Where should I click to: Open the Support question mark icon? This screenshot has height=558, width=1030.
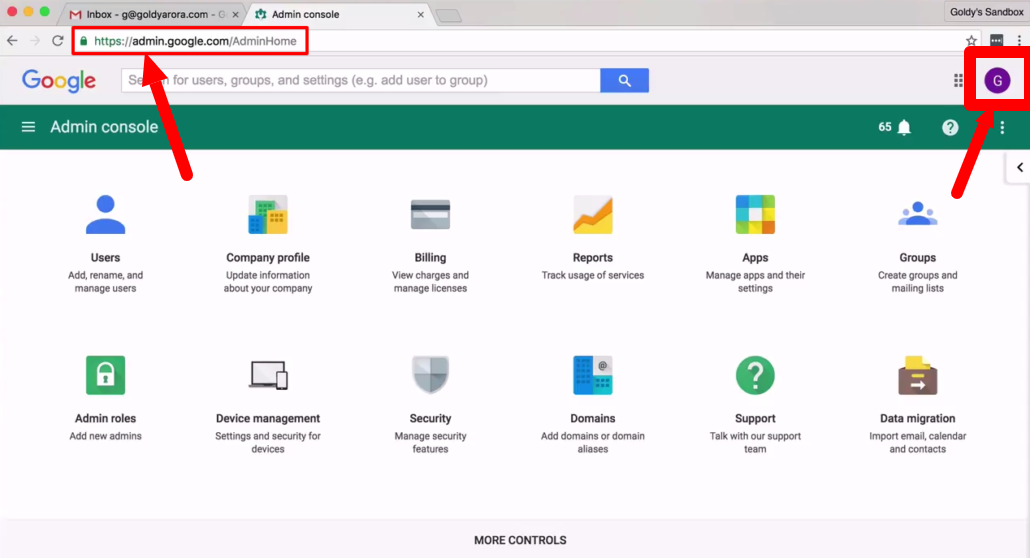(x=755, y=375)
